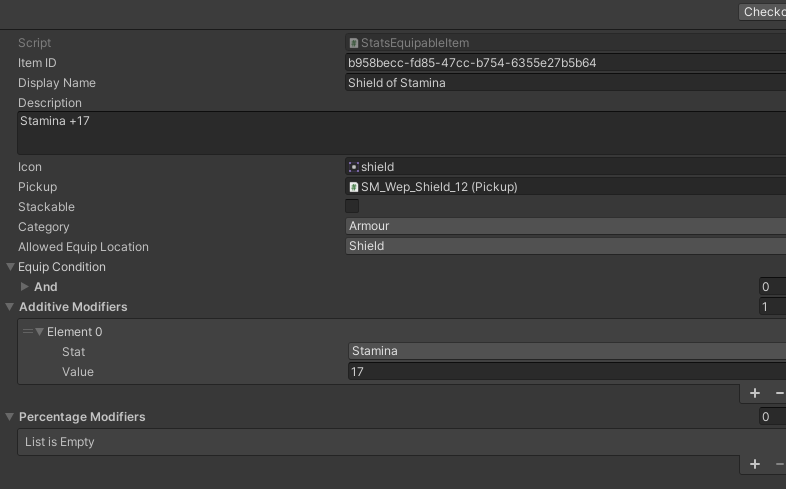Click the Display Name field Shield of Stamina
This screenshot has width=803, height=489.
565,83
